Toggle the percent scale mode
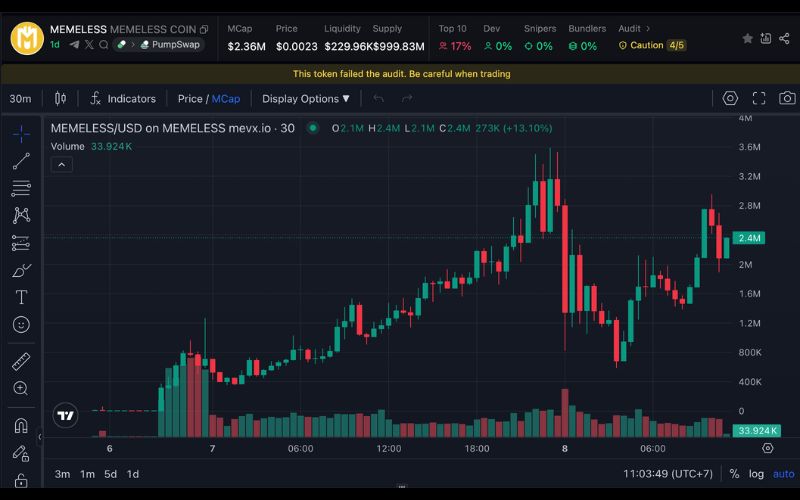The height and width of the screenshot is (500, 800). pos(734,474)
